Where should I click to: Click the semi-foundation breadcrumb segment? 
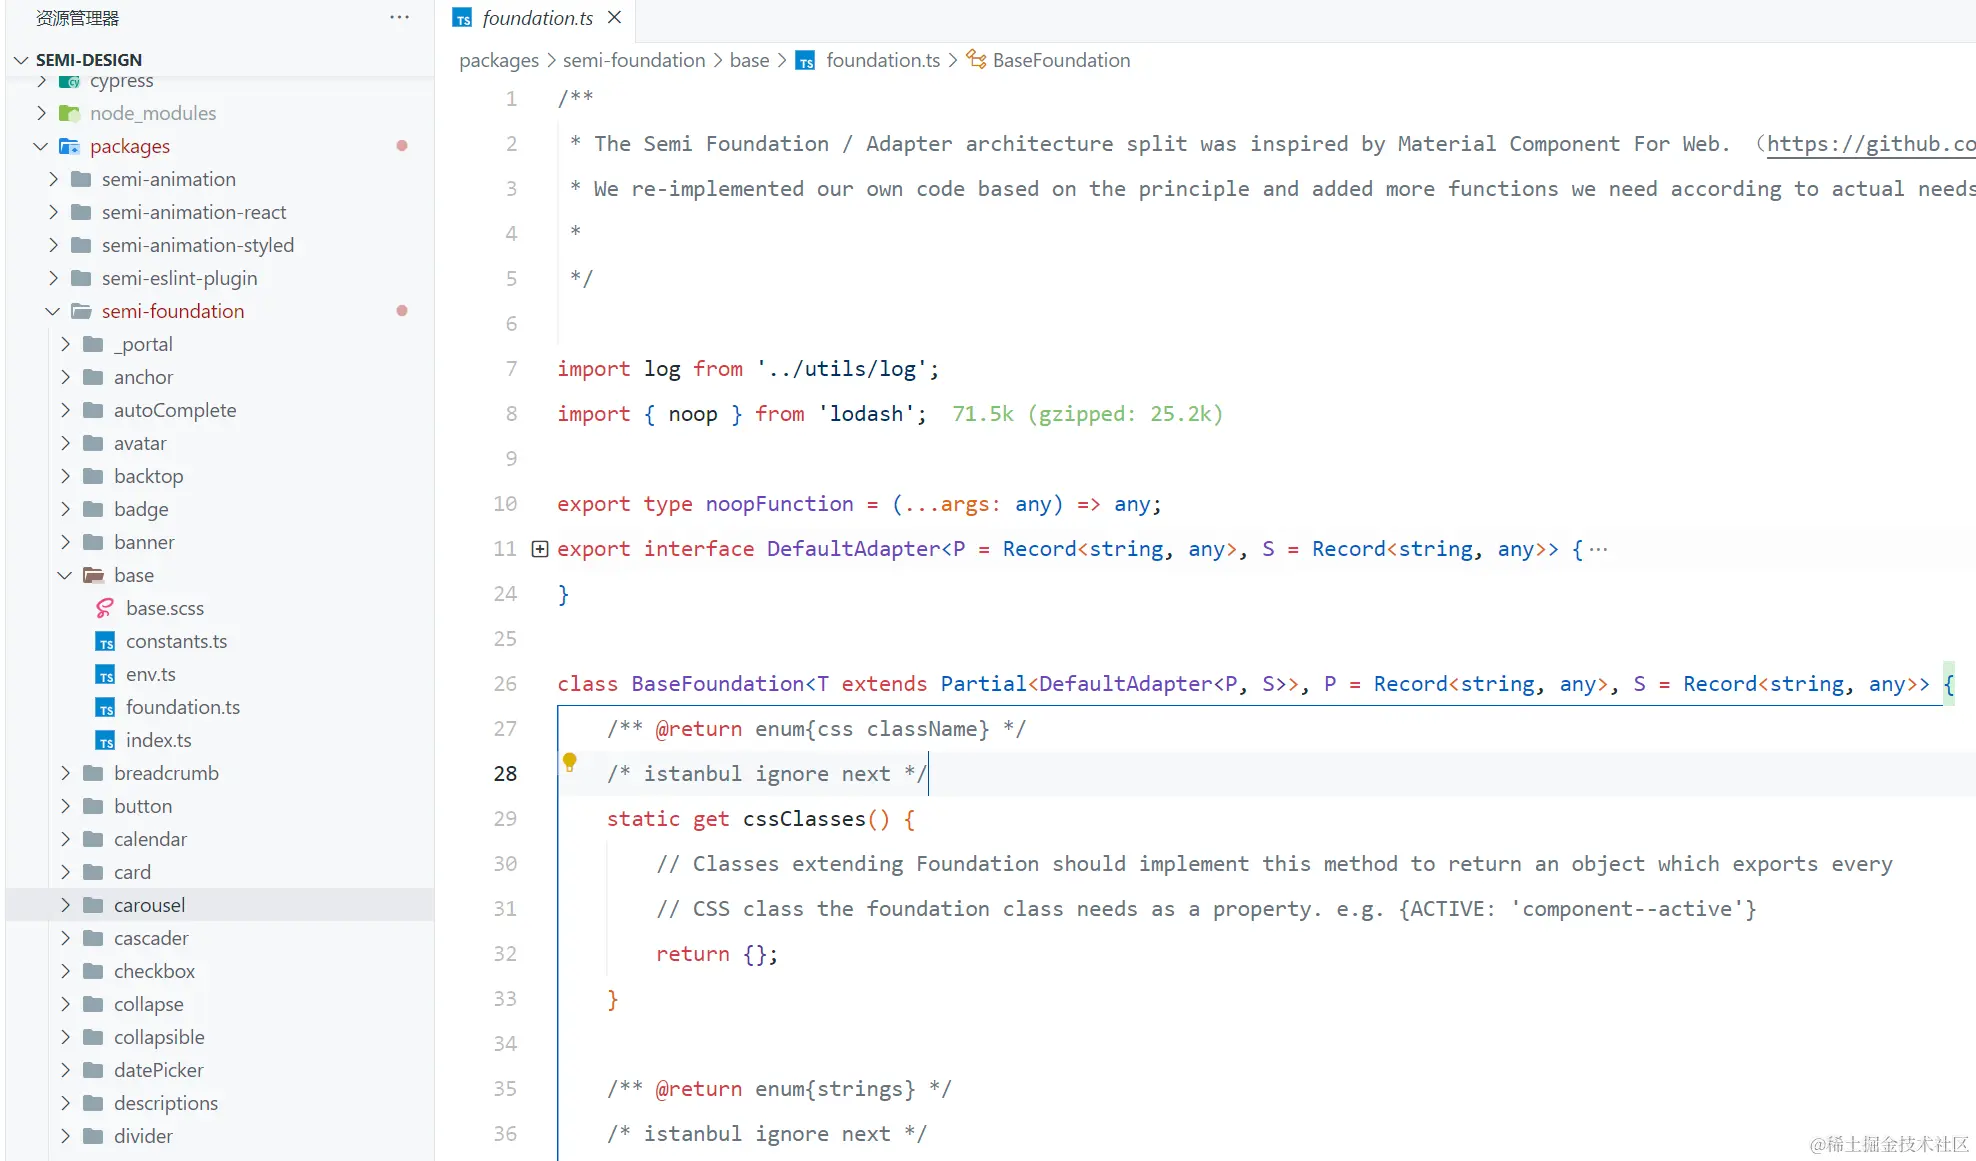(x=633, y=60)
